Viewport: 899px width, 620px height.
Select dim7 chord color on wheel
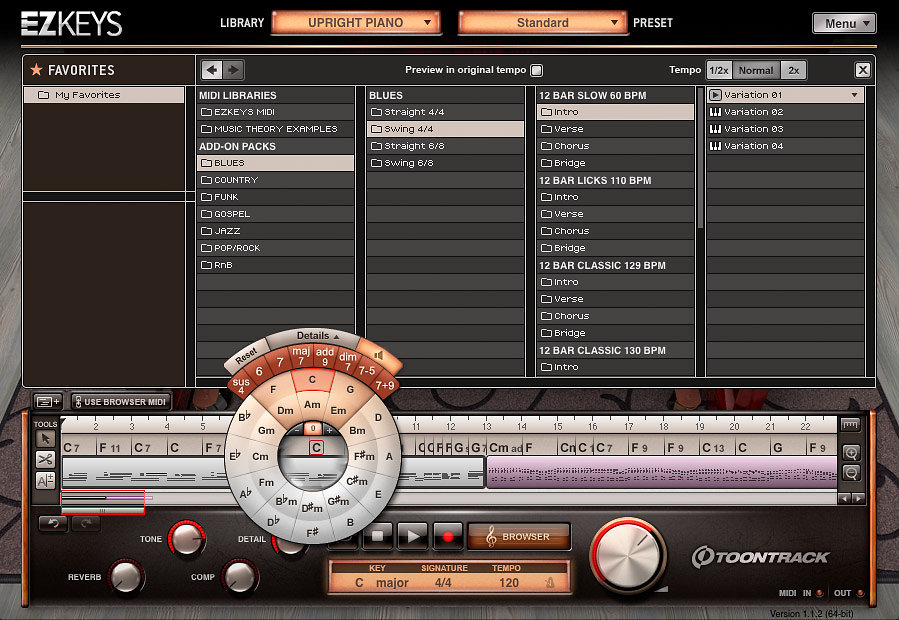[347, 360]
